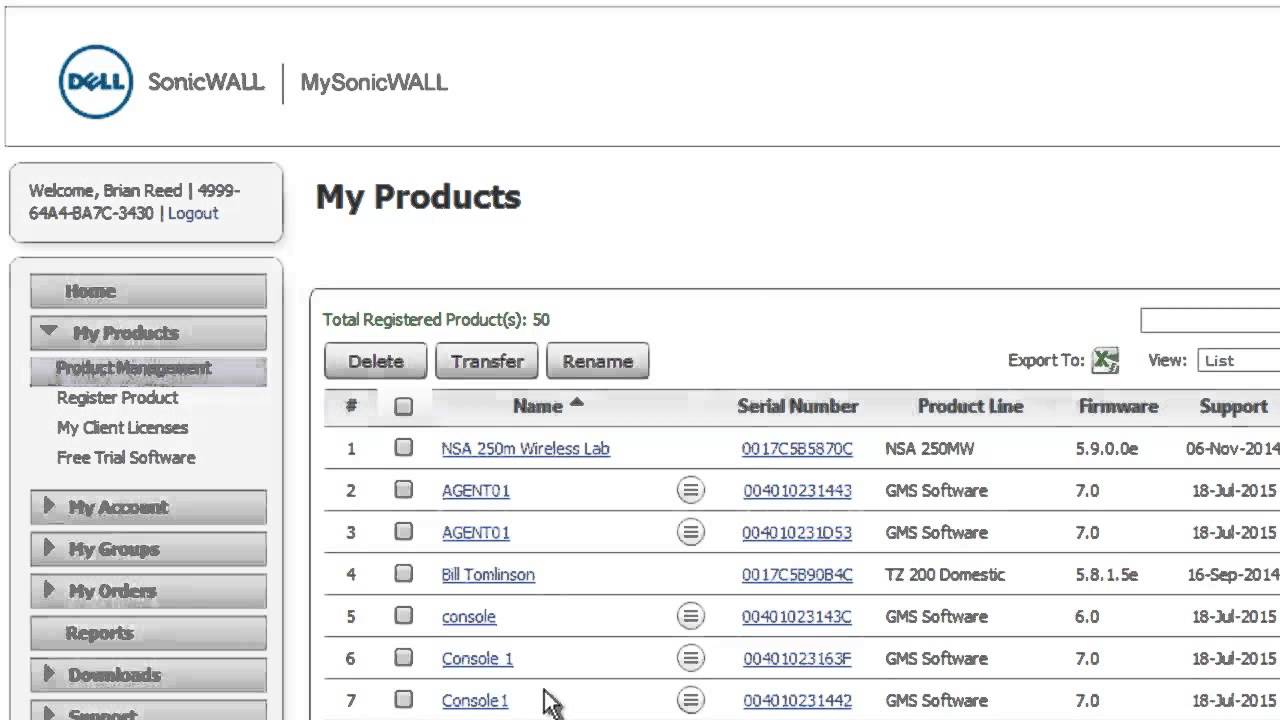Image resolution: width=1280 pixels, height=720 pixels.
Task: Open the console product link
Action: pos(469,617)
